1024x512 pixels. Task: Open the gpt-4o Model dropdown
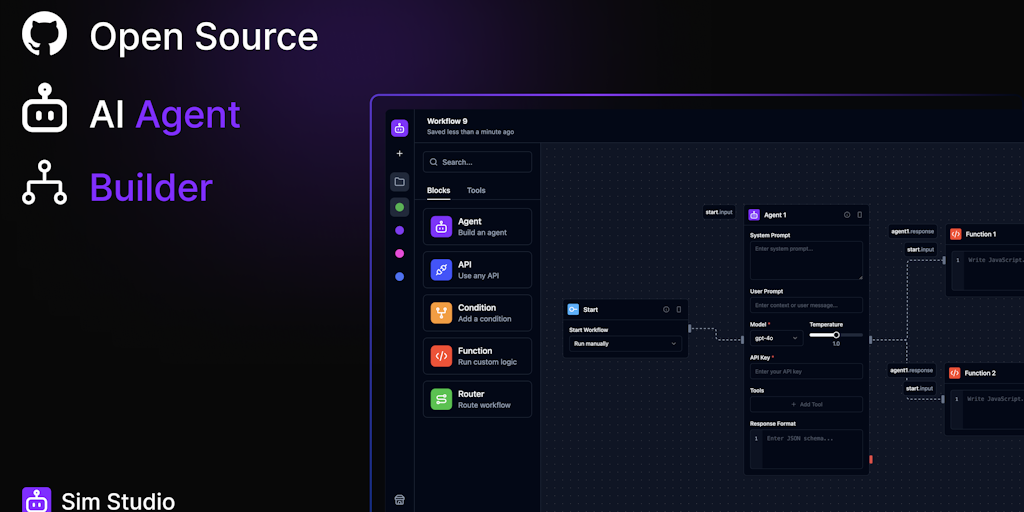(x=776, y=338)
